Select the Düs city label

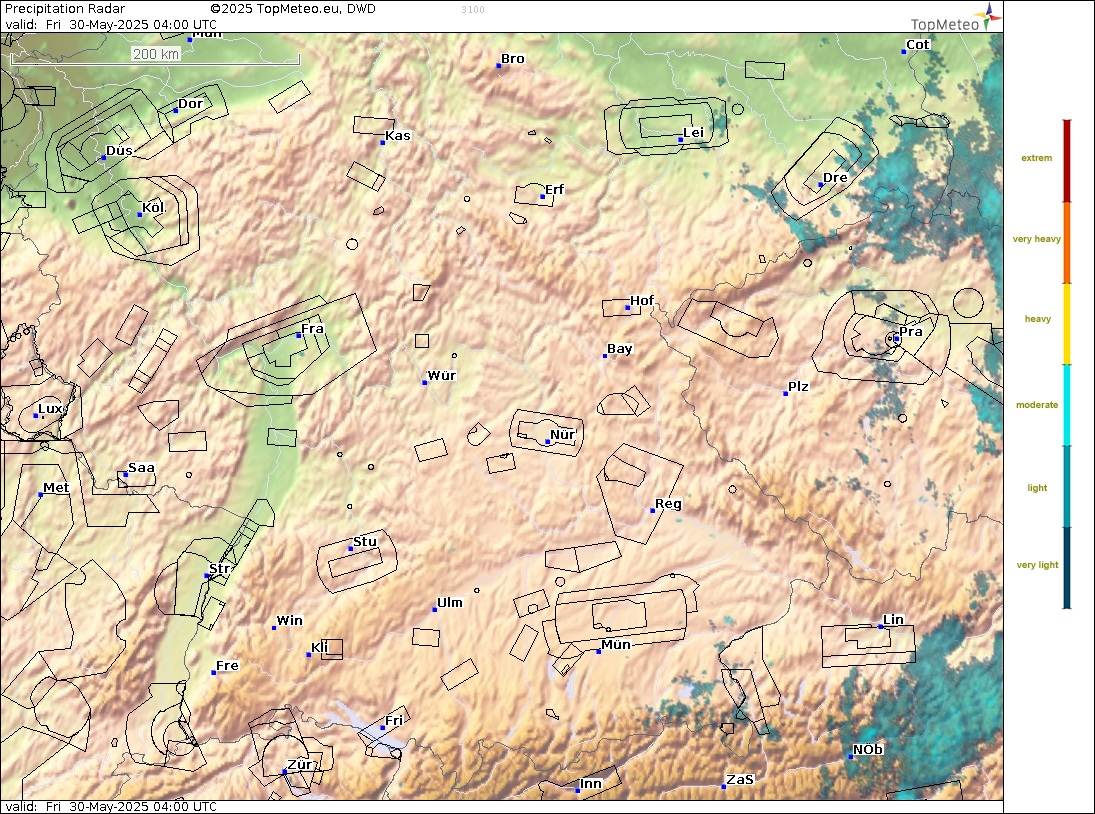click(119, 150)
